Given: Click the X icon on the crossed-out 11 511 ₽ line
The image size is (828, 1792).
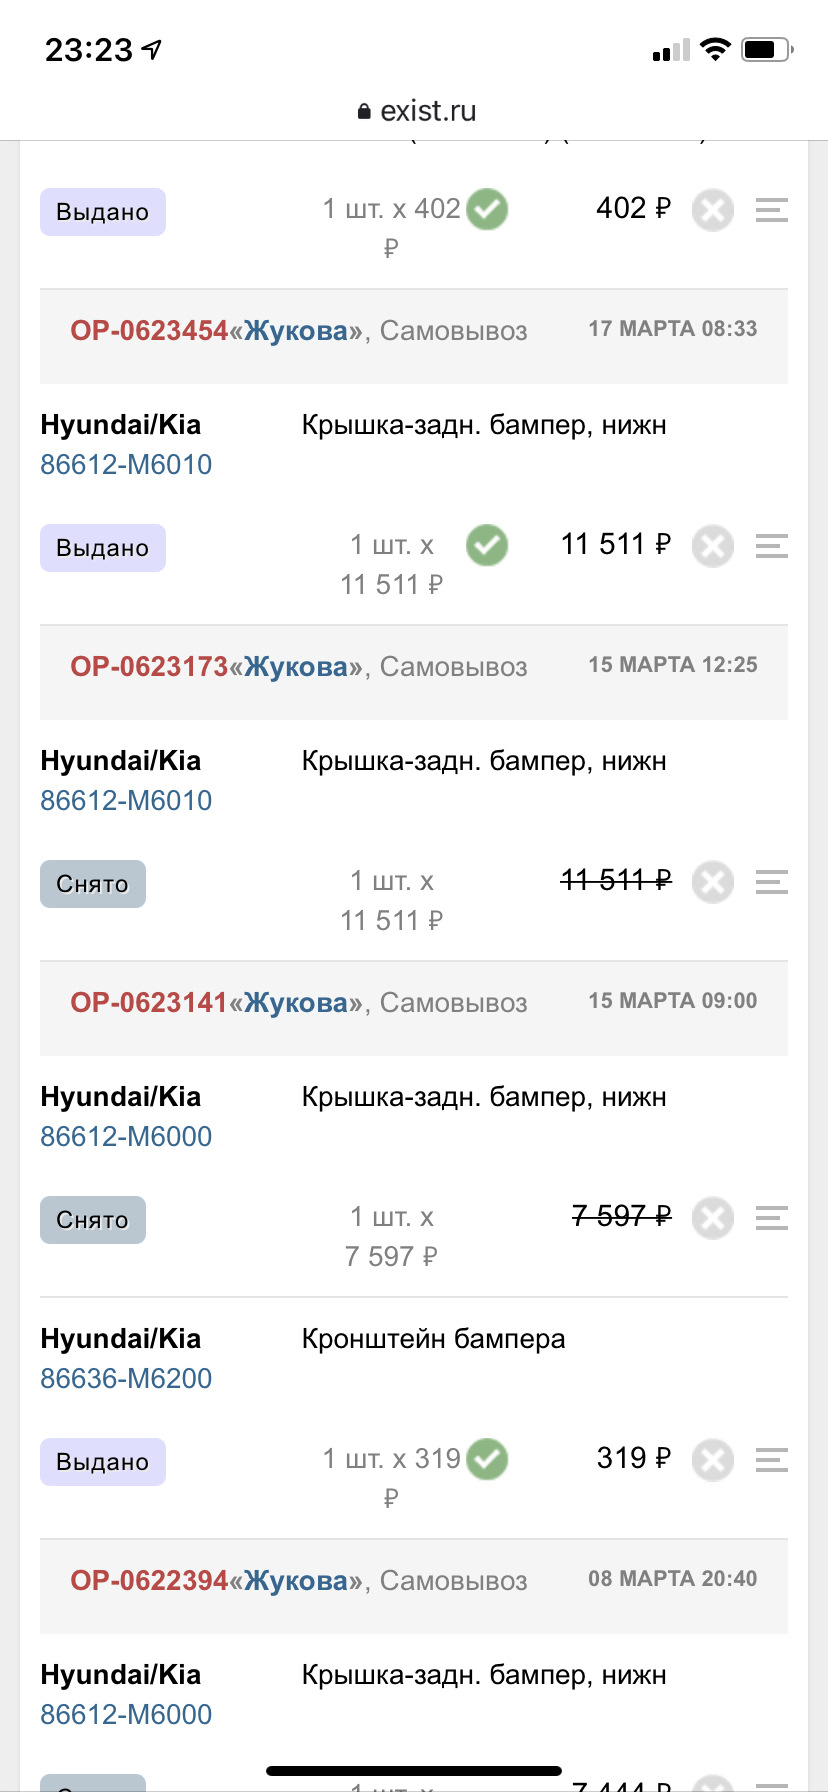Looking at the screenshot, I should 712,882.
